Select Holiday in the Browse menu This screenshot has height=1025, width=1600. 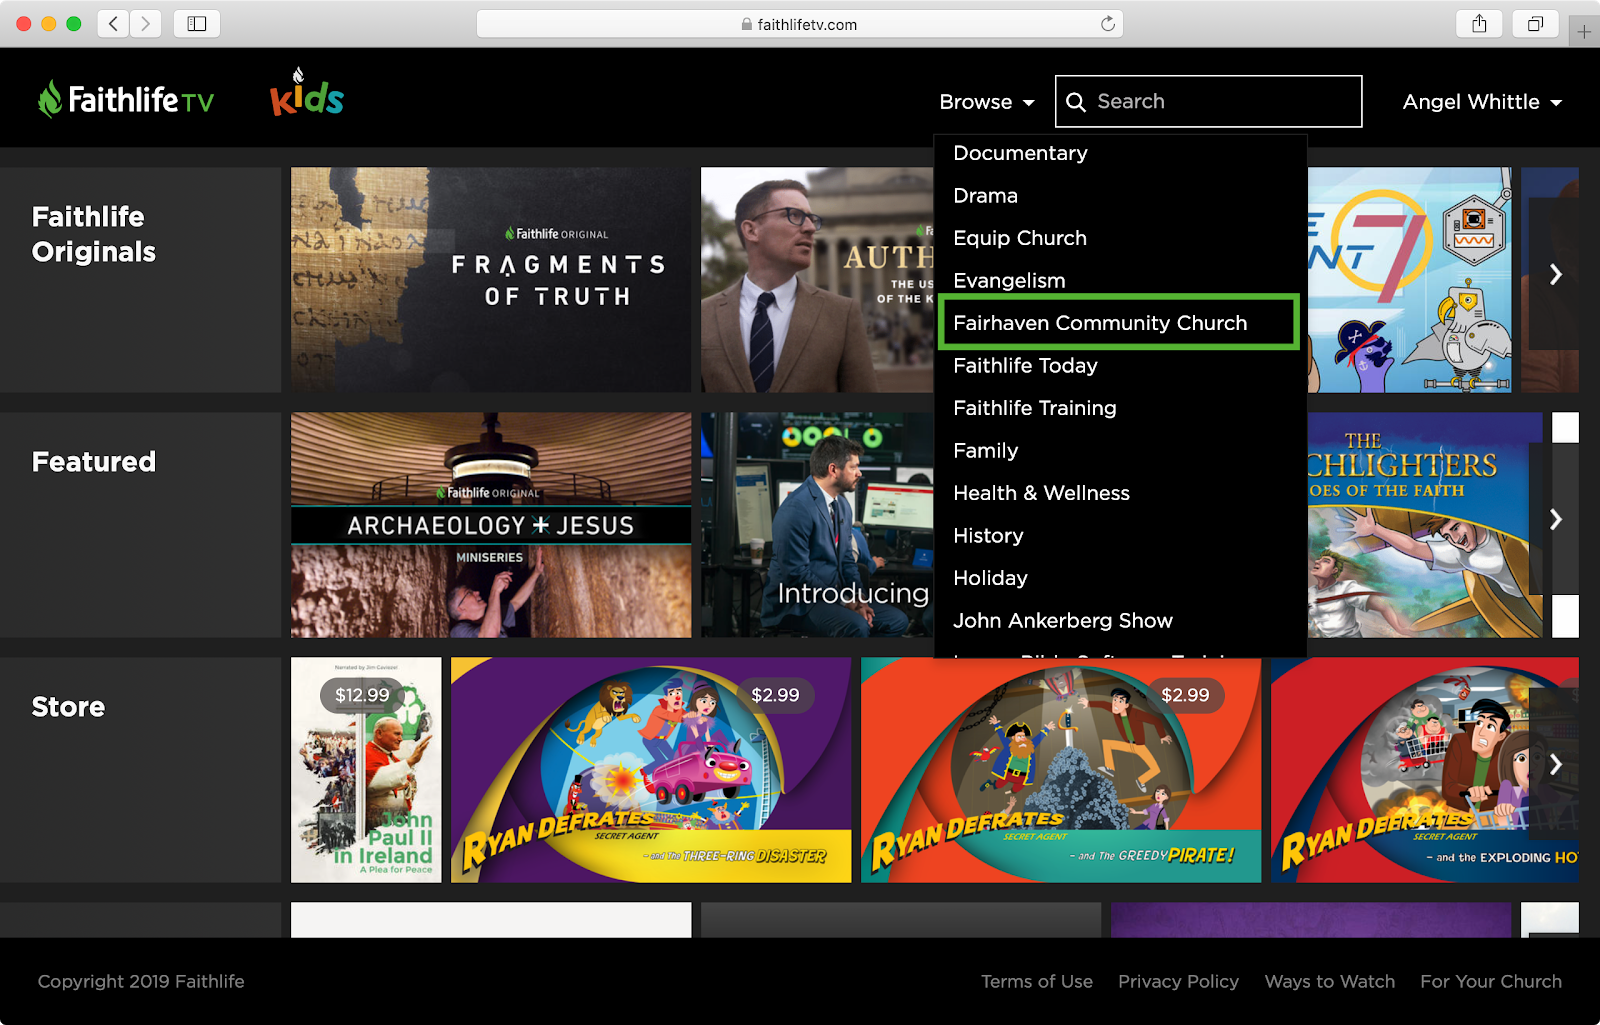tap(990, 578)
